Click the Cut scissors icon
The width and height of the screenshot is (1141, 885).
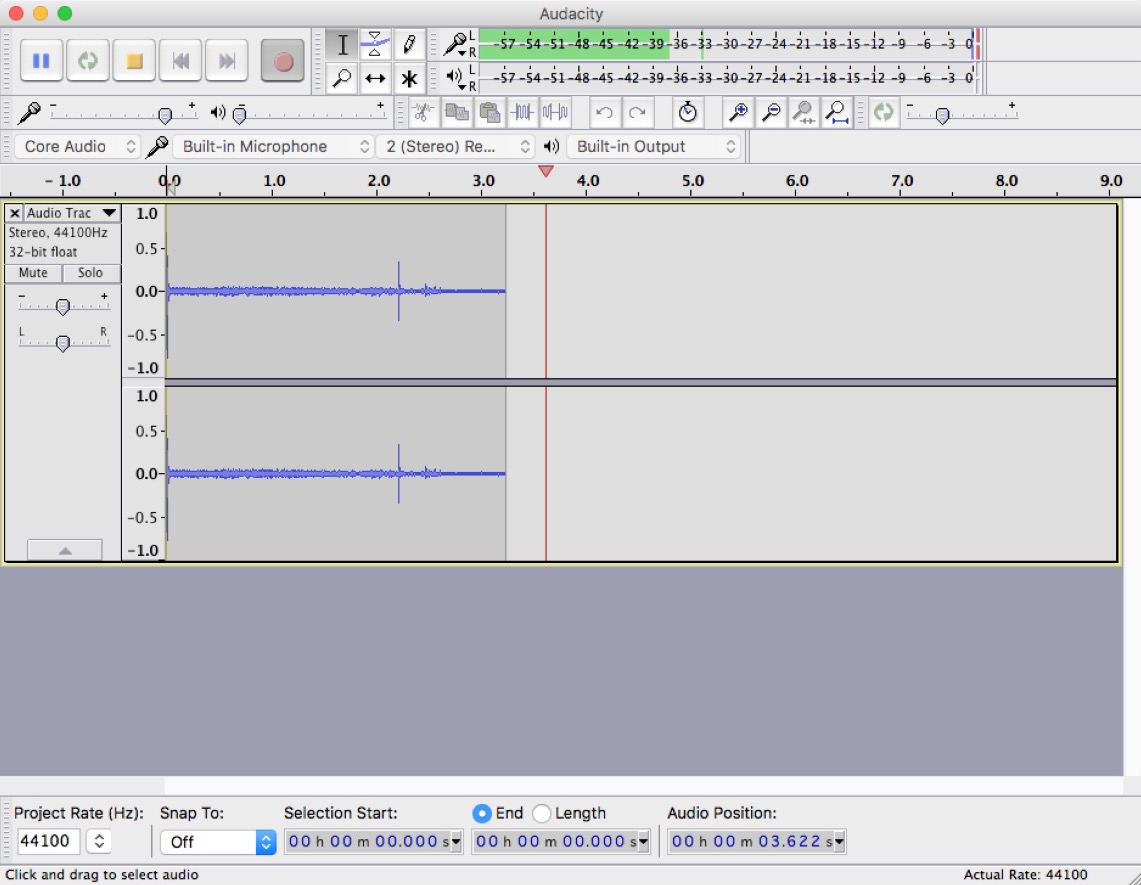point(423,113)
